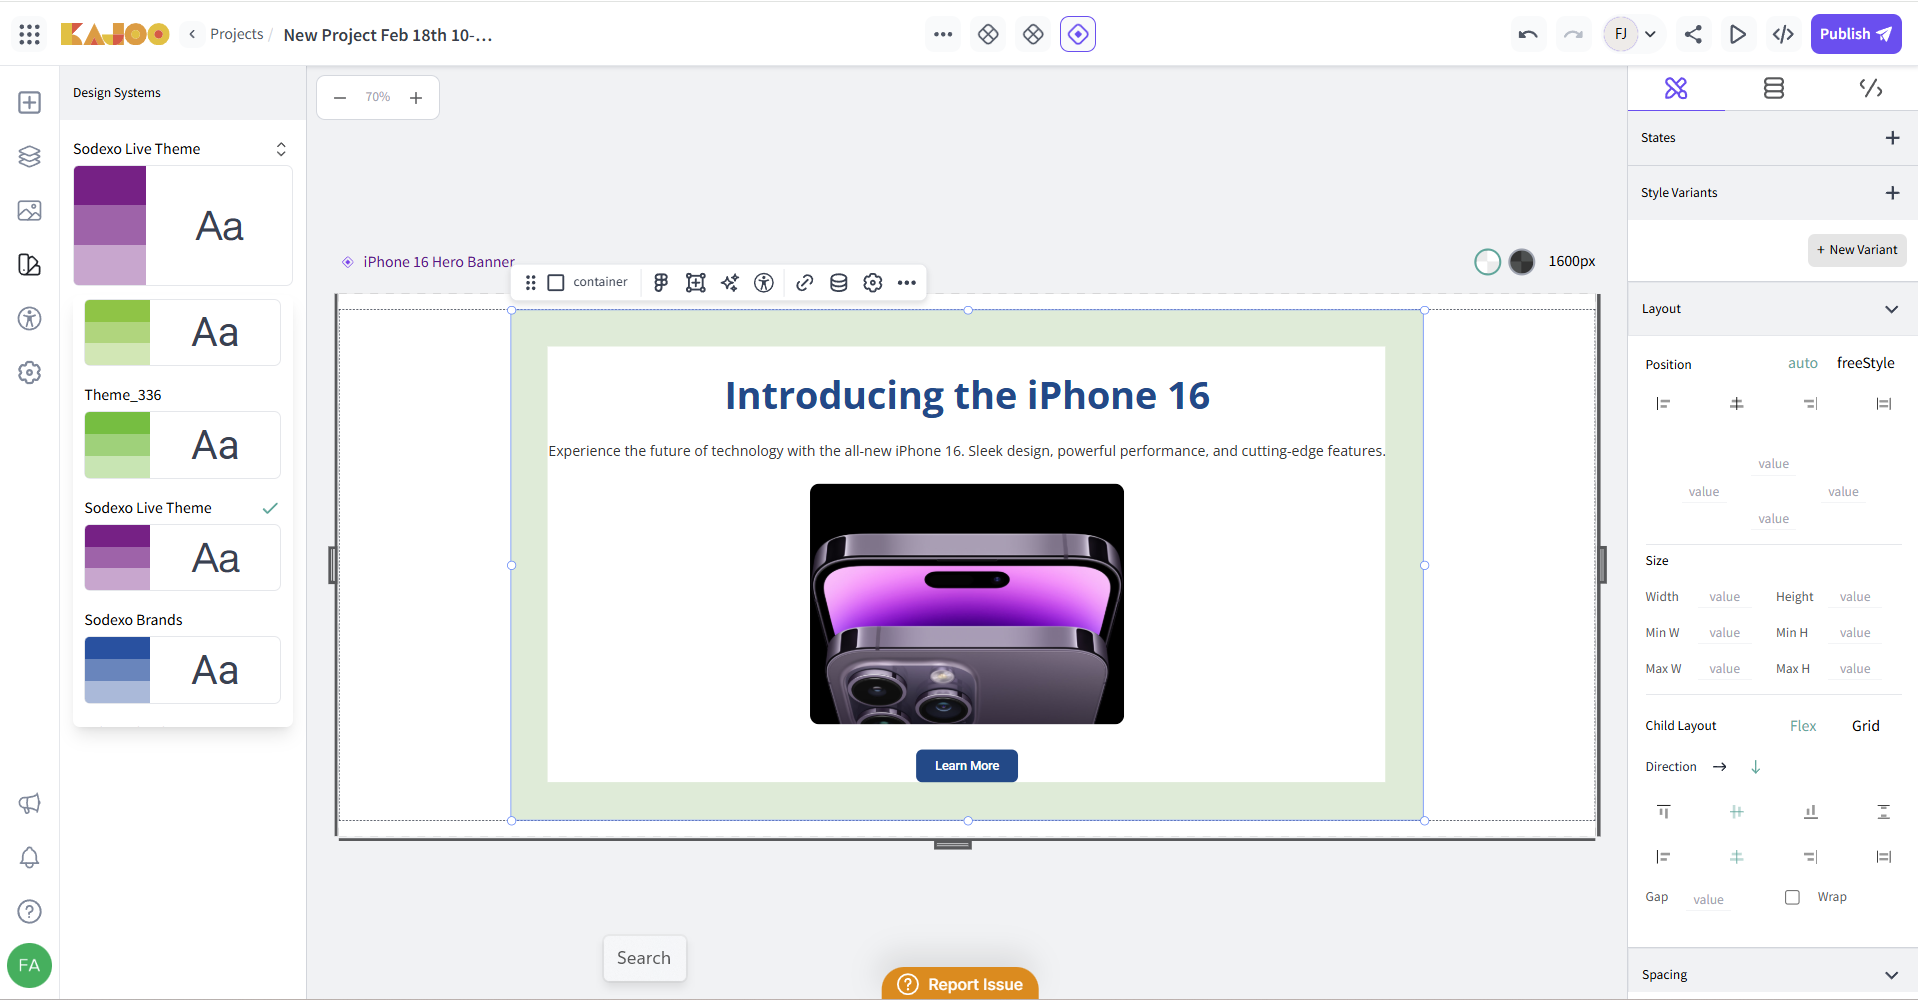Go back with the chevron before Projects

pyautogui.click(x=192, y=34)
